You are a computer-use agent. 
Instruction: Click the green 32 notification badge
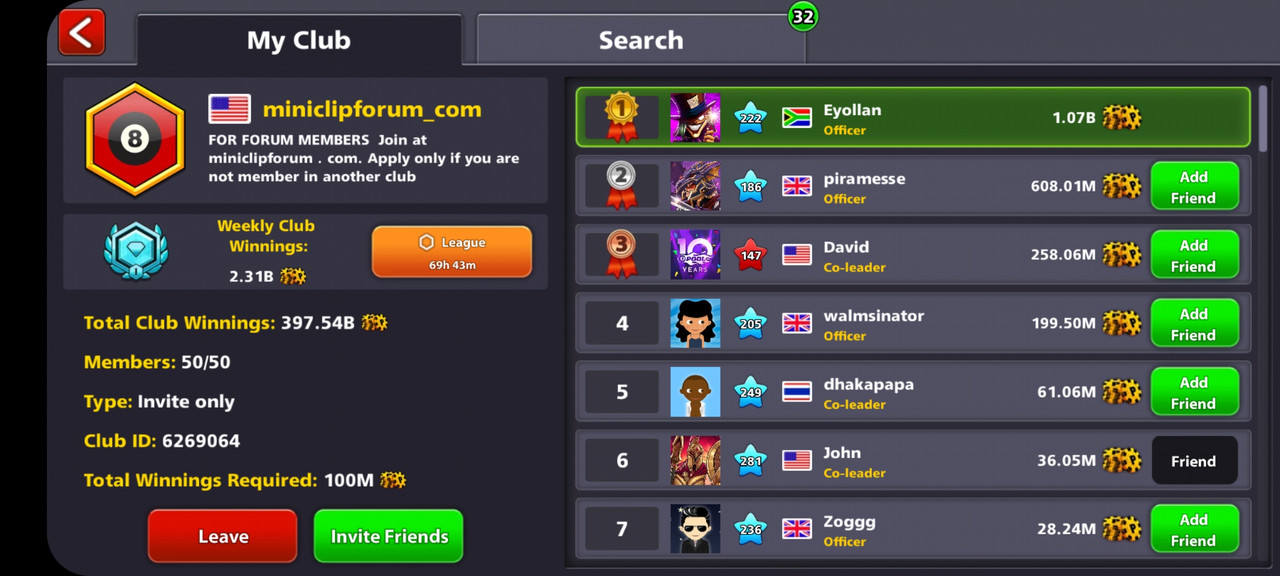[803, 16]
